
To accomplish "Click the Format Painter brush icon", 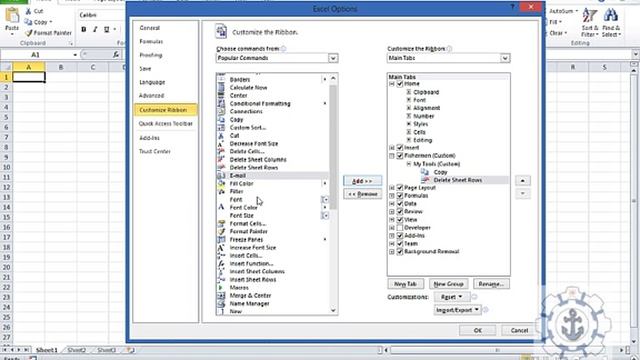I will point(28,33).
